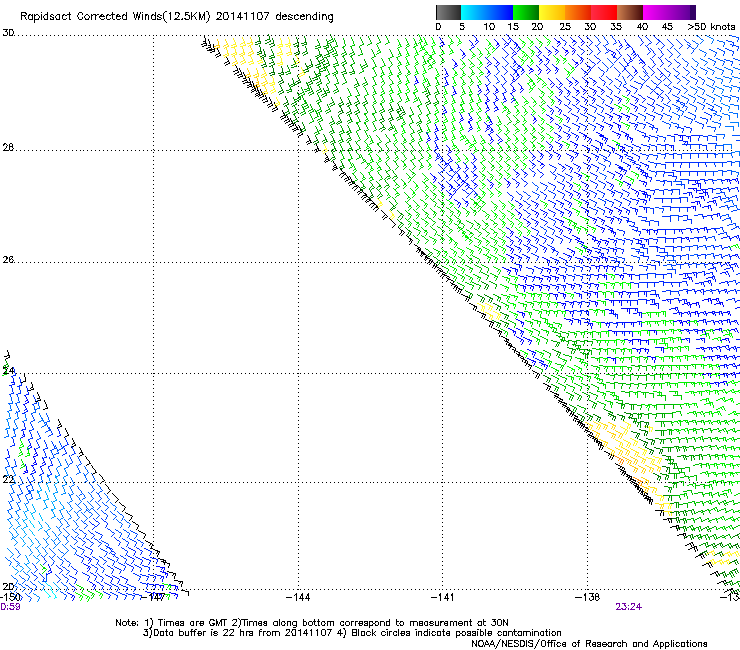
Task: Click the latitude label '28'
Action: tap(8, 148)
